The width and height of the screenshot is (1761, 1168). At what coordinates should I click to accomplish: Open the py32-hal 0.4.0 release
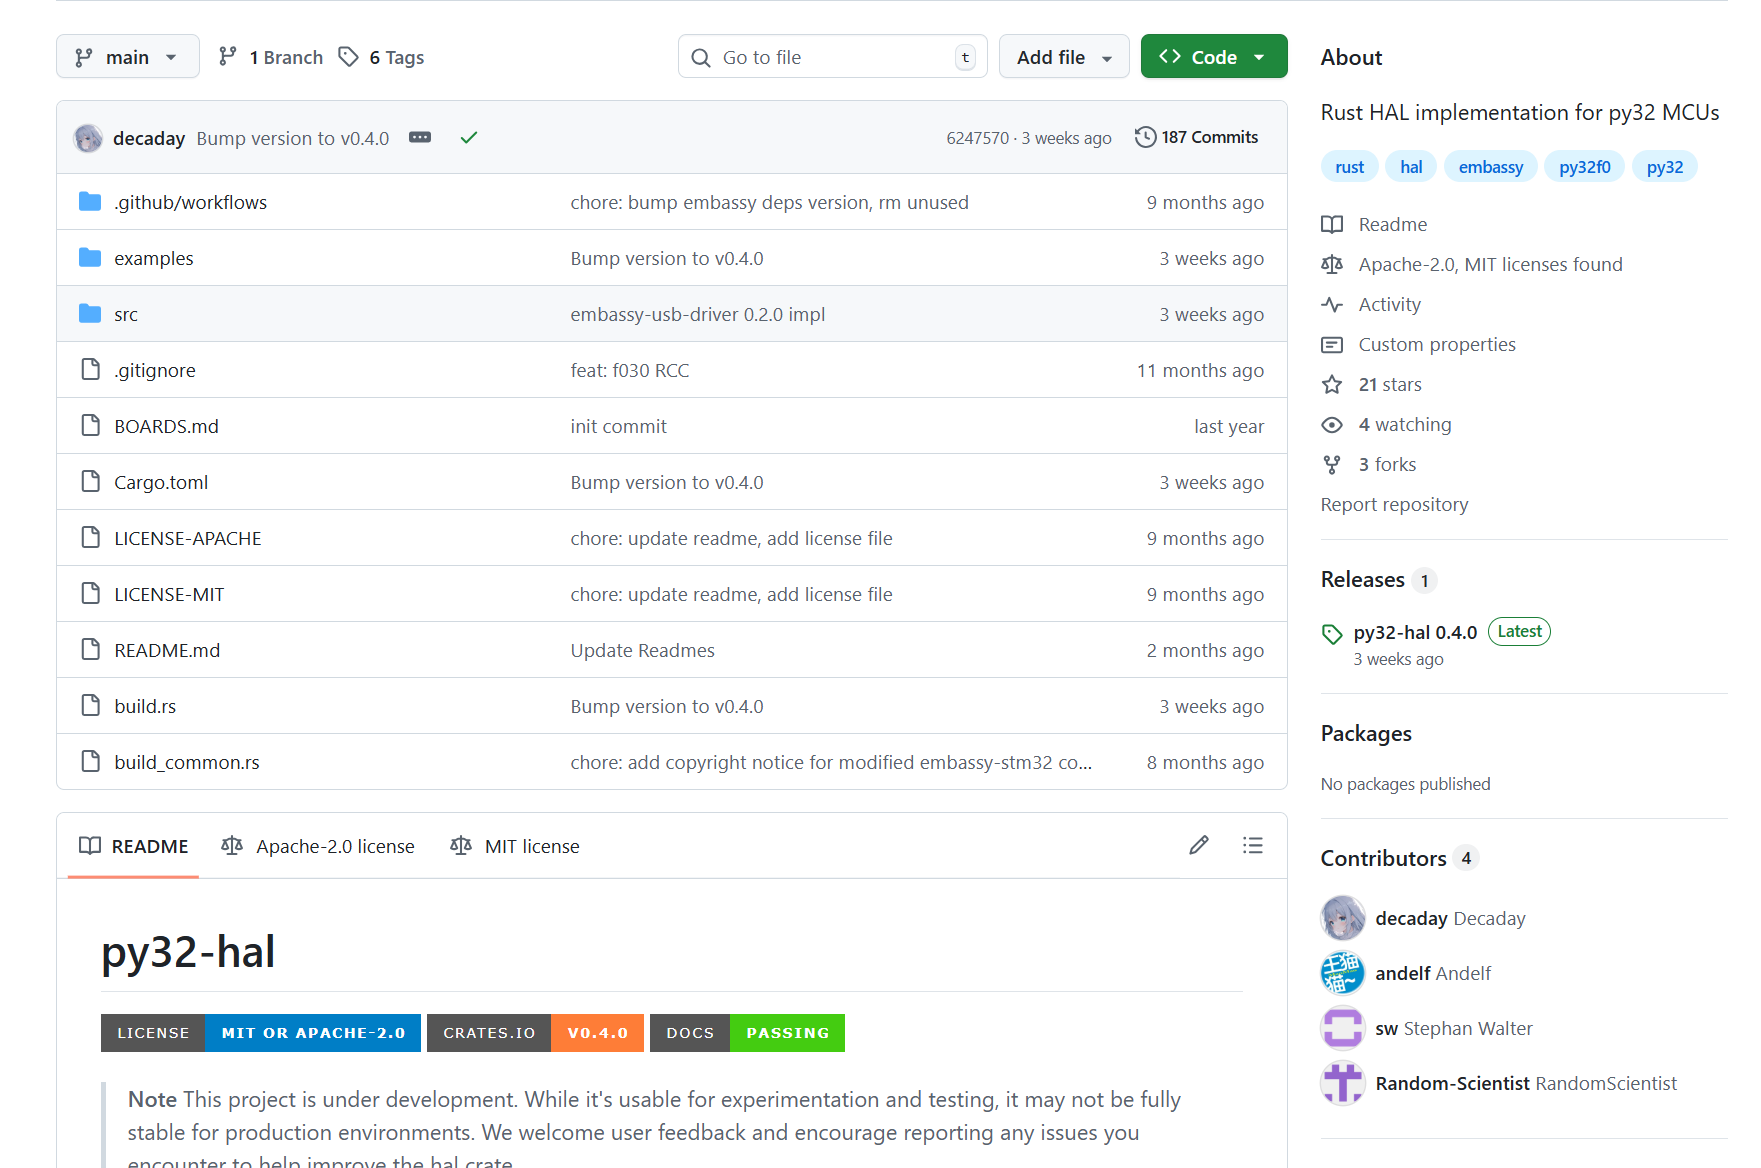pos(1414,632)
